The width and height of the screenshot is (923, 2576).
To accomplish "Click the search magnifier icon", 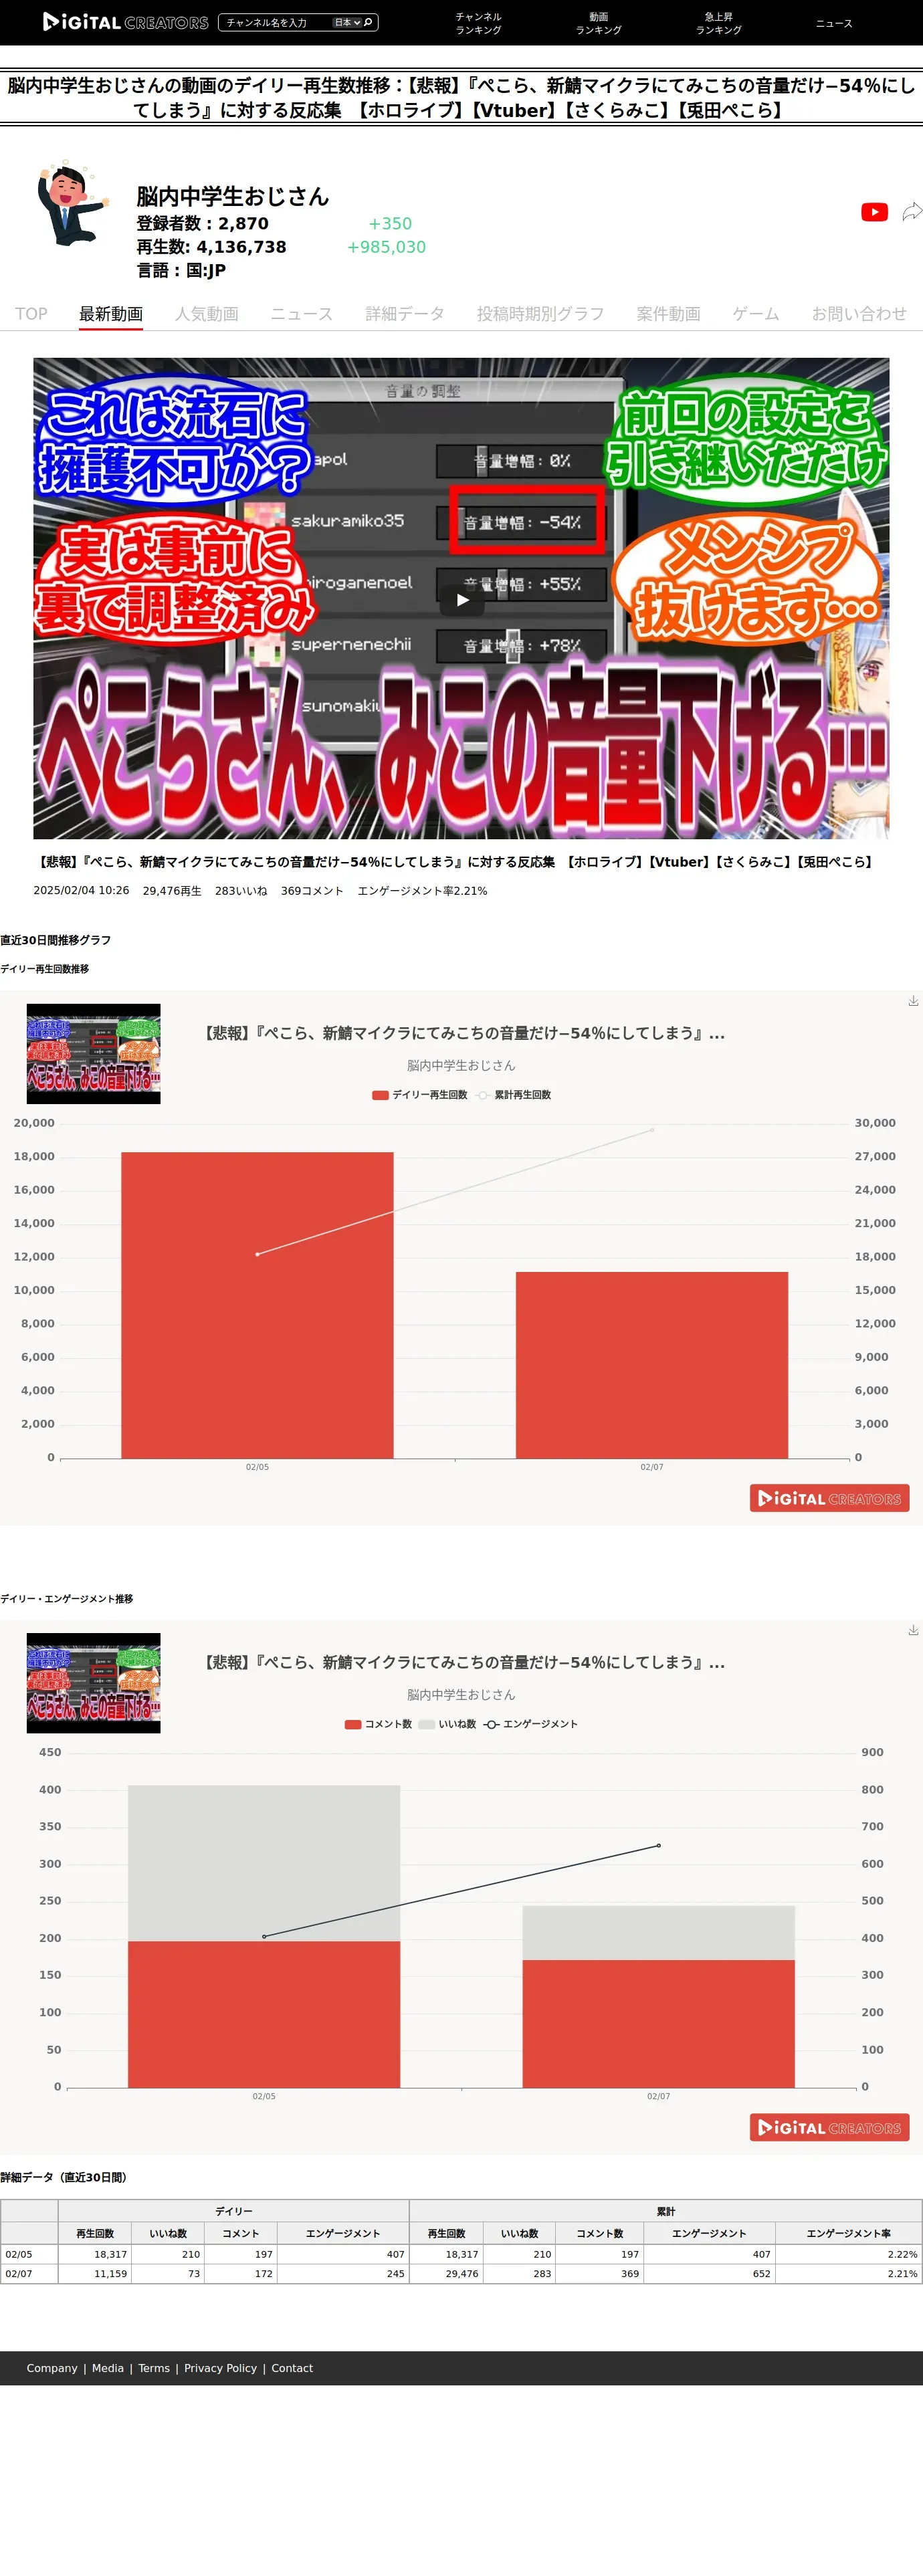I will point(369,22).
